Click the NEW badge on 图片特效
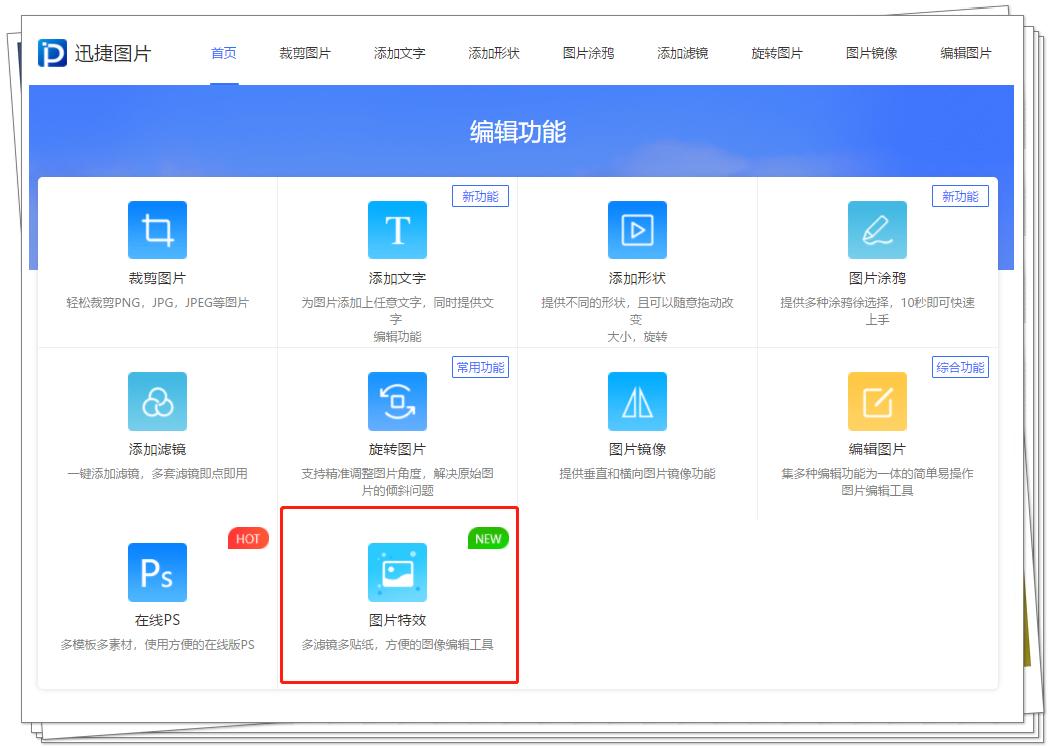The height and width of the screenshot is (748, 1055). (487, 539)
